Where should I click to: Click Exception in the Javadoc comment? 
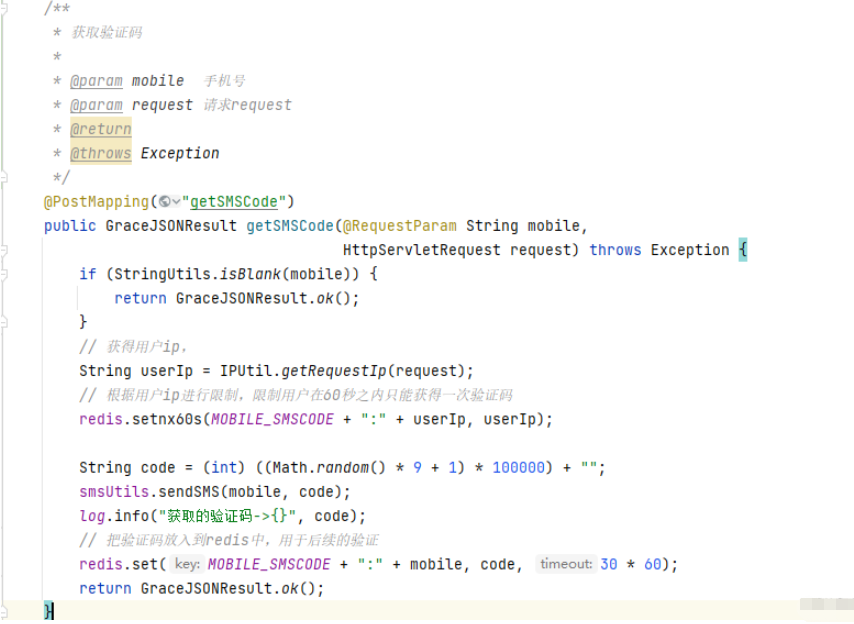tap(180, 153)
